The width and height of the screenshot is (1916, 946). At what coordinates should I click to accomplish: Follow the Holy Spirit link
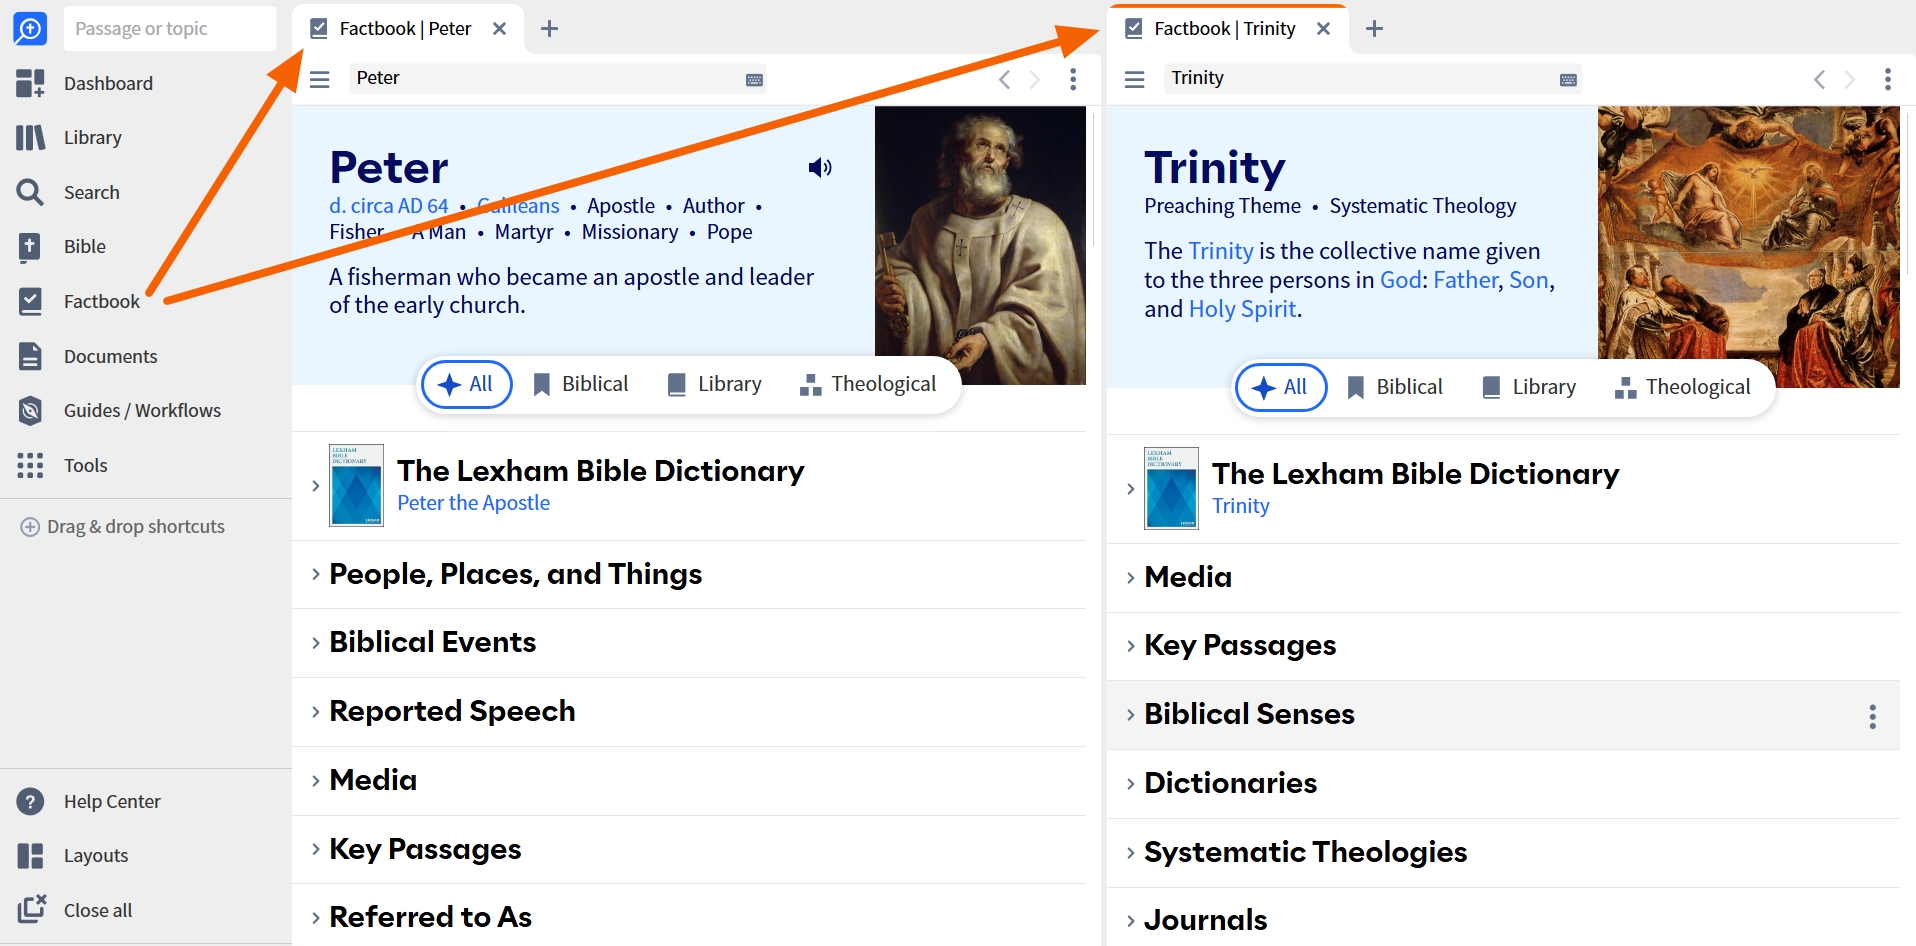tap(1243, 309)
